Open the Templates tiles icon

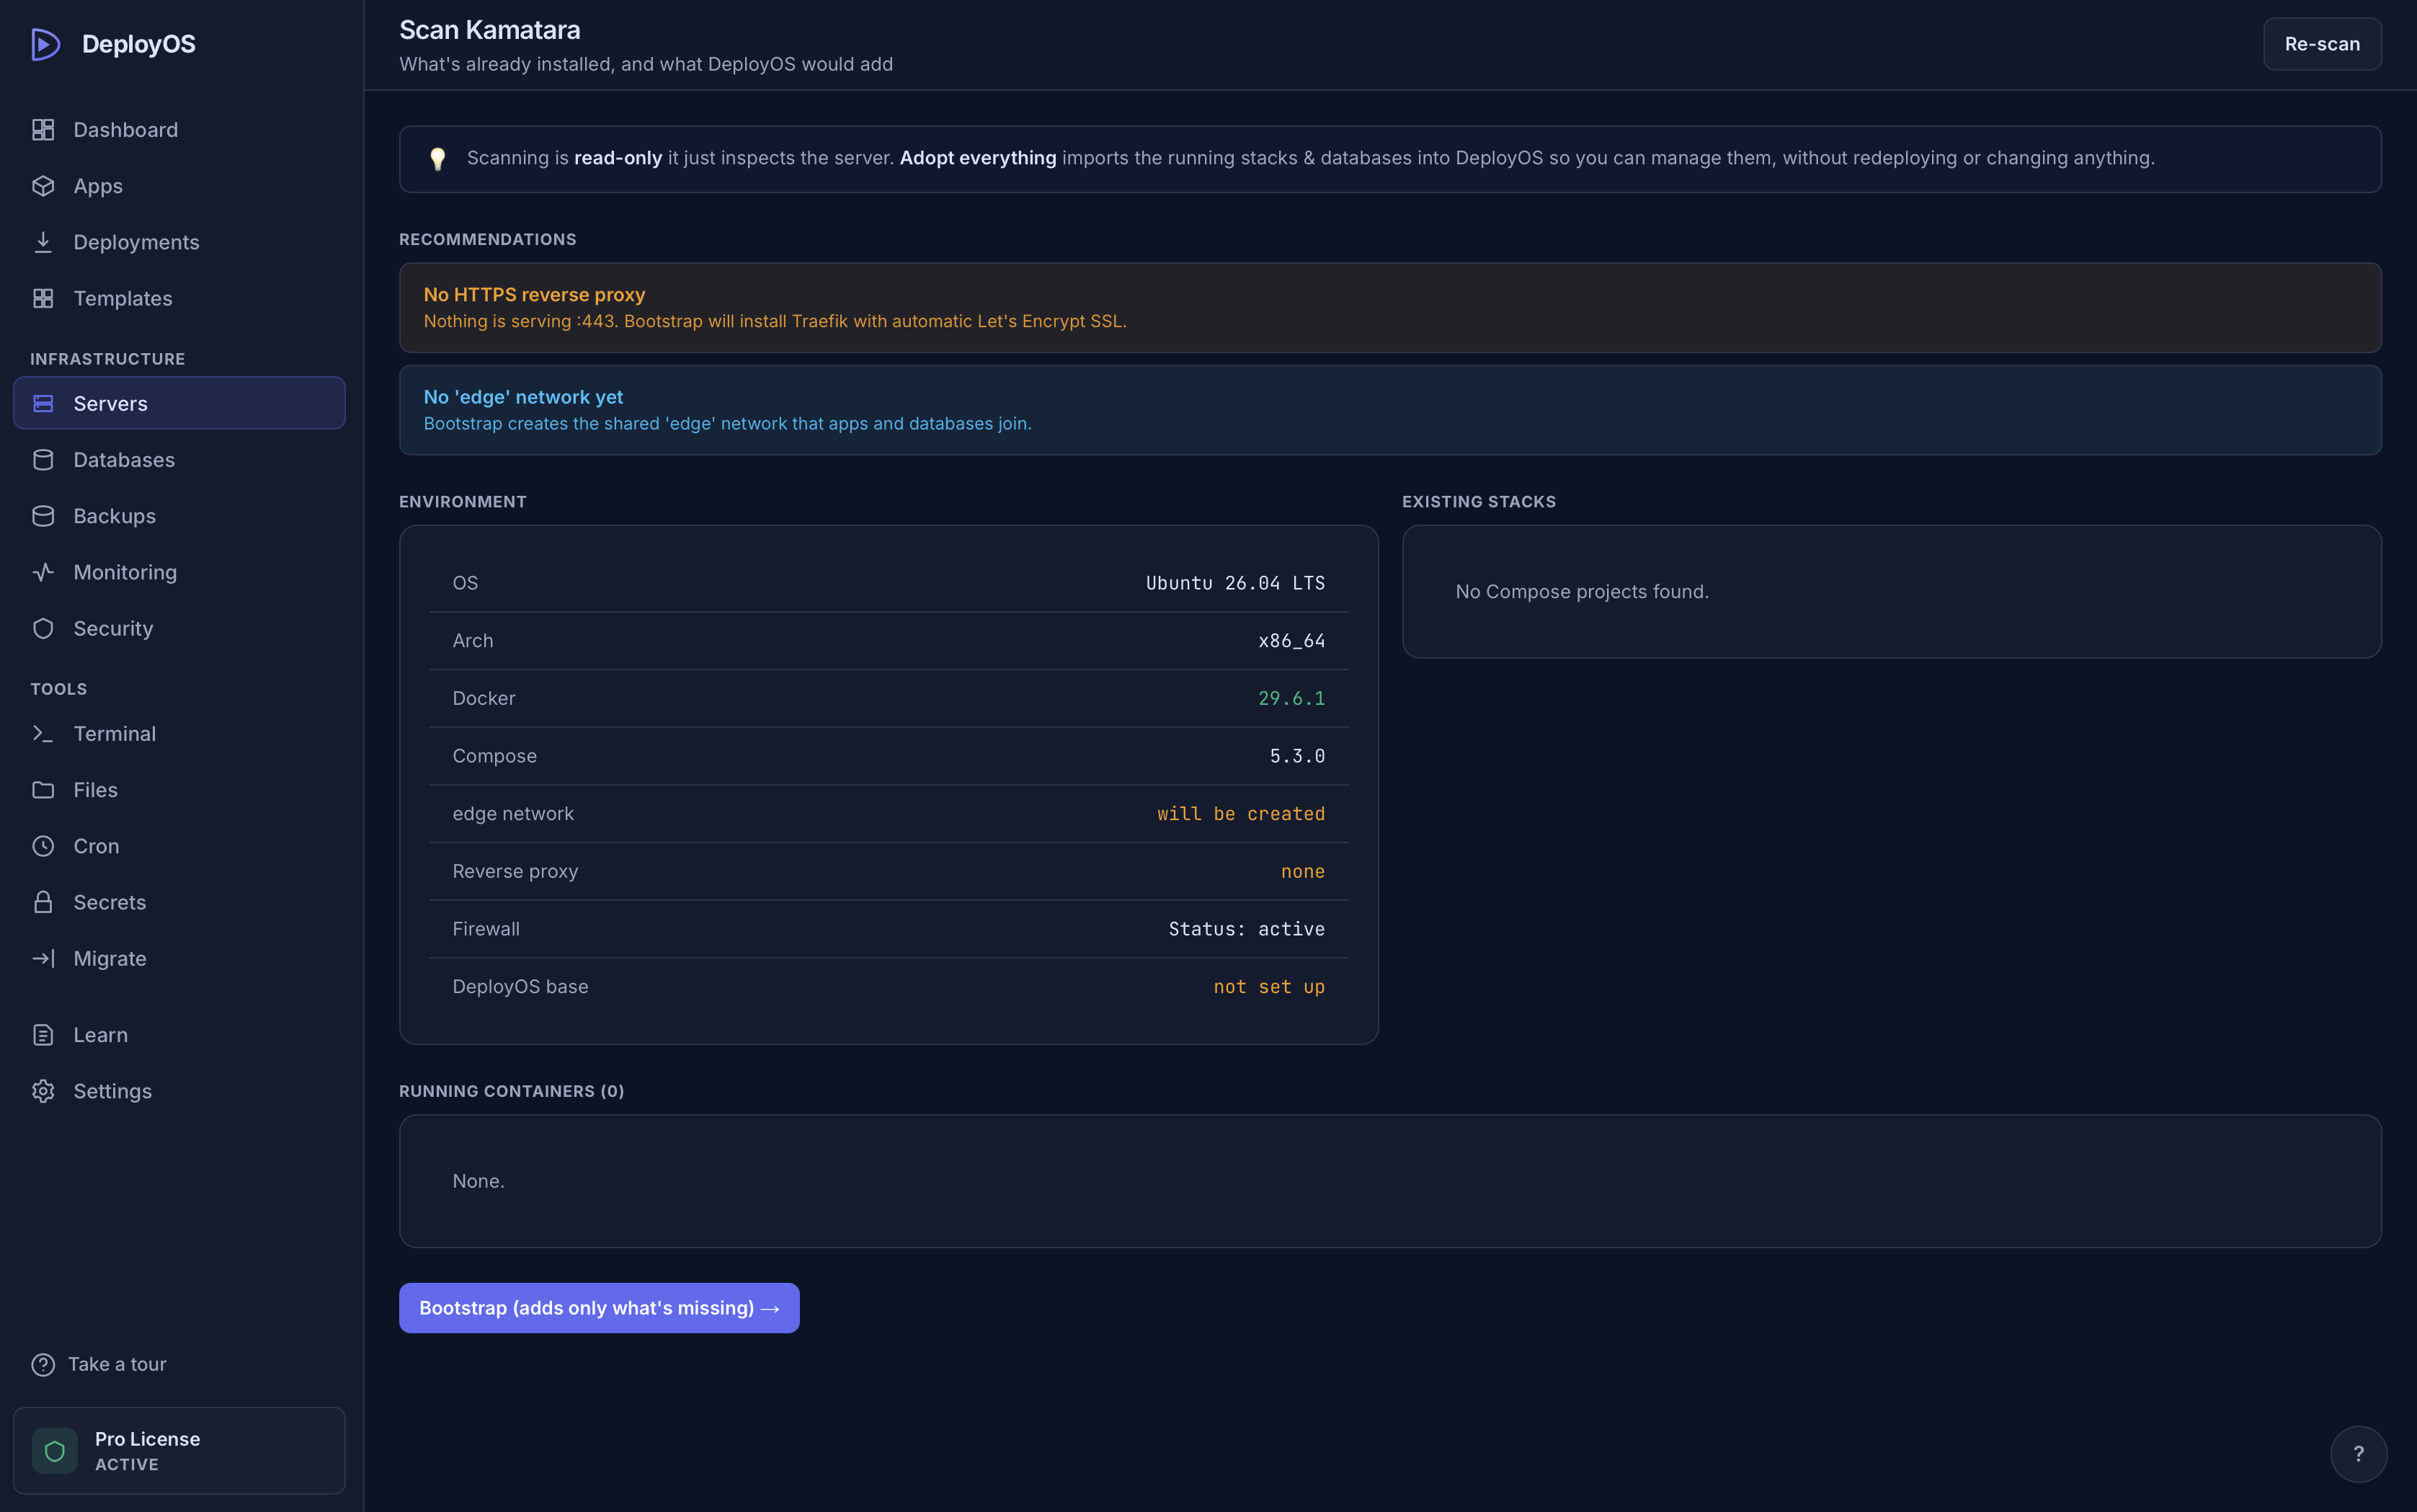[43, 298]
